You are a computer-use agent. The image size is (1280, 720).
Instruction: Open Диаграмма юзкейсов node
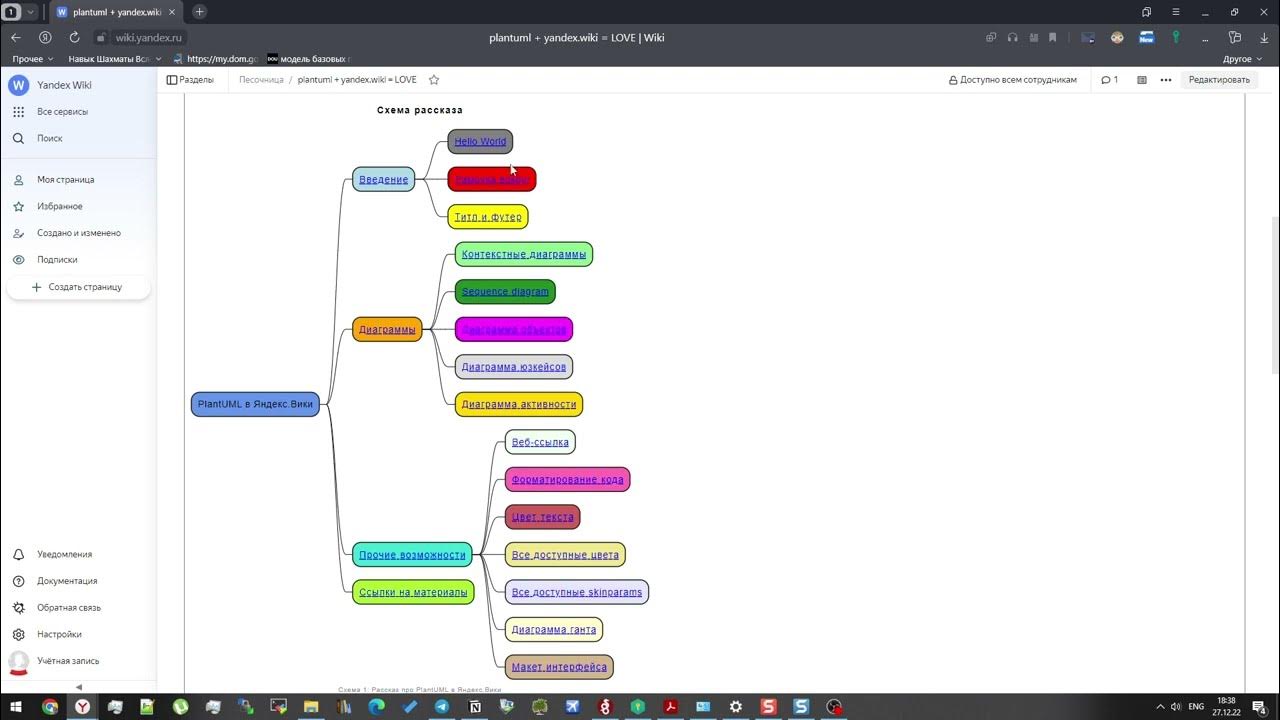pyautogui.click(x=514, y=367)
